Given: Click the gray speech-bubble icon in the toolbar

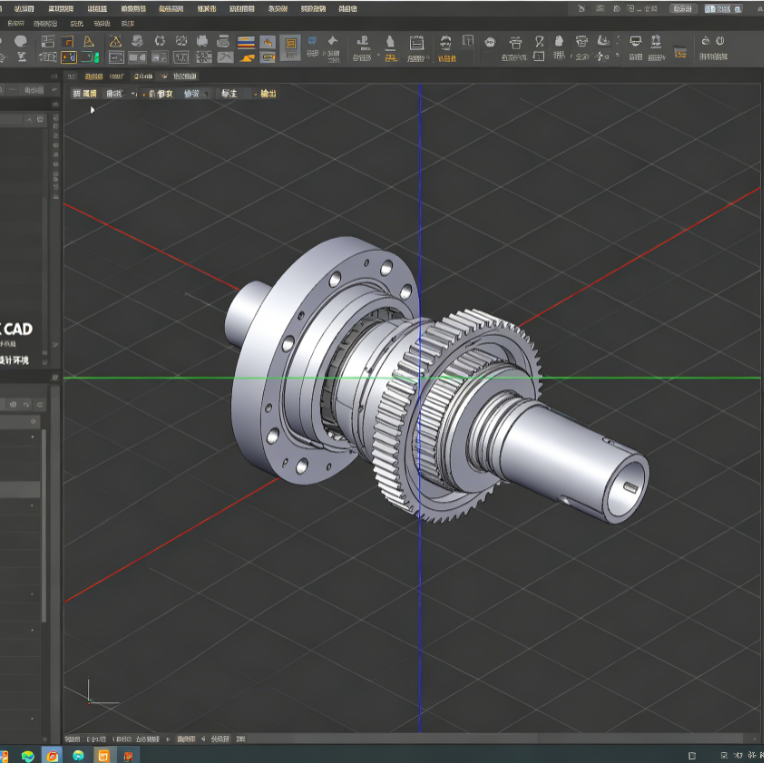Looking at the screenshot, I should point(20,41).
